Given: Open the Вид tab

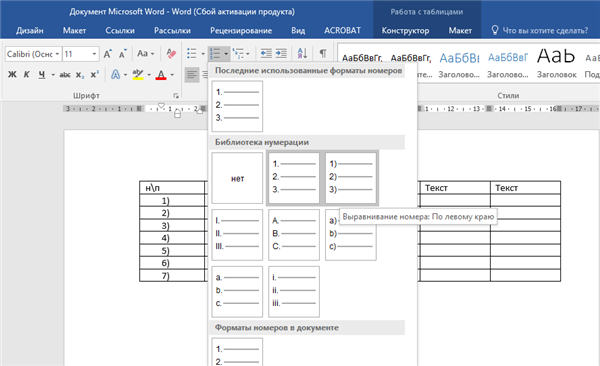Looking at the screenshot, I should pos(298,31).
